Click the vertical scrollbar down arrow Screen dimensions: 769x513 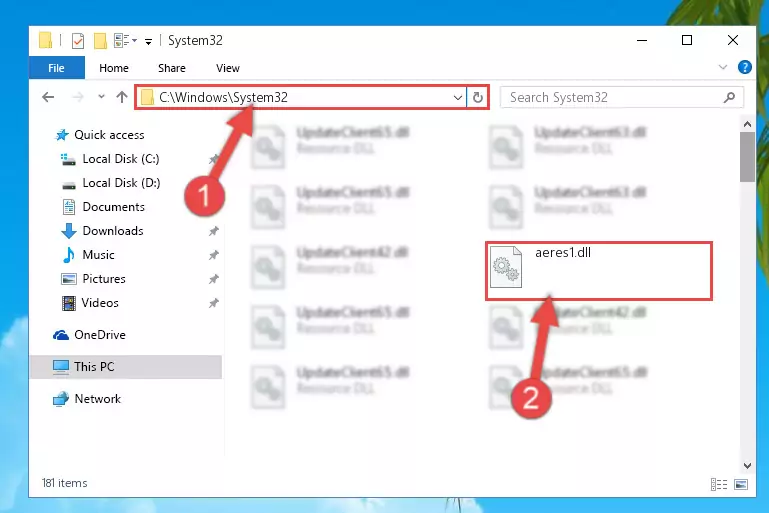(747, 466)
